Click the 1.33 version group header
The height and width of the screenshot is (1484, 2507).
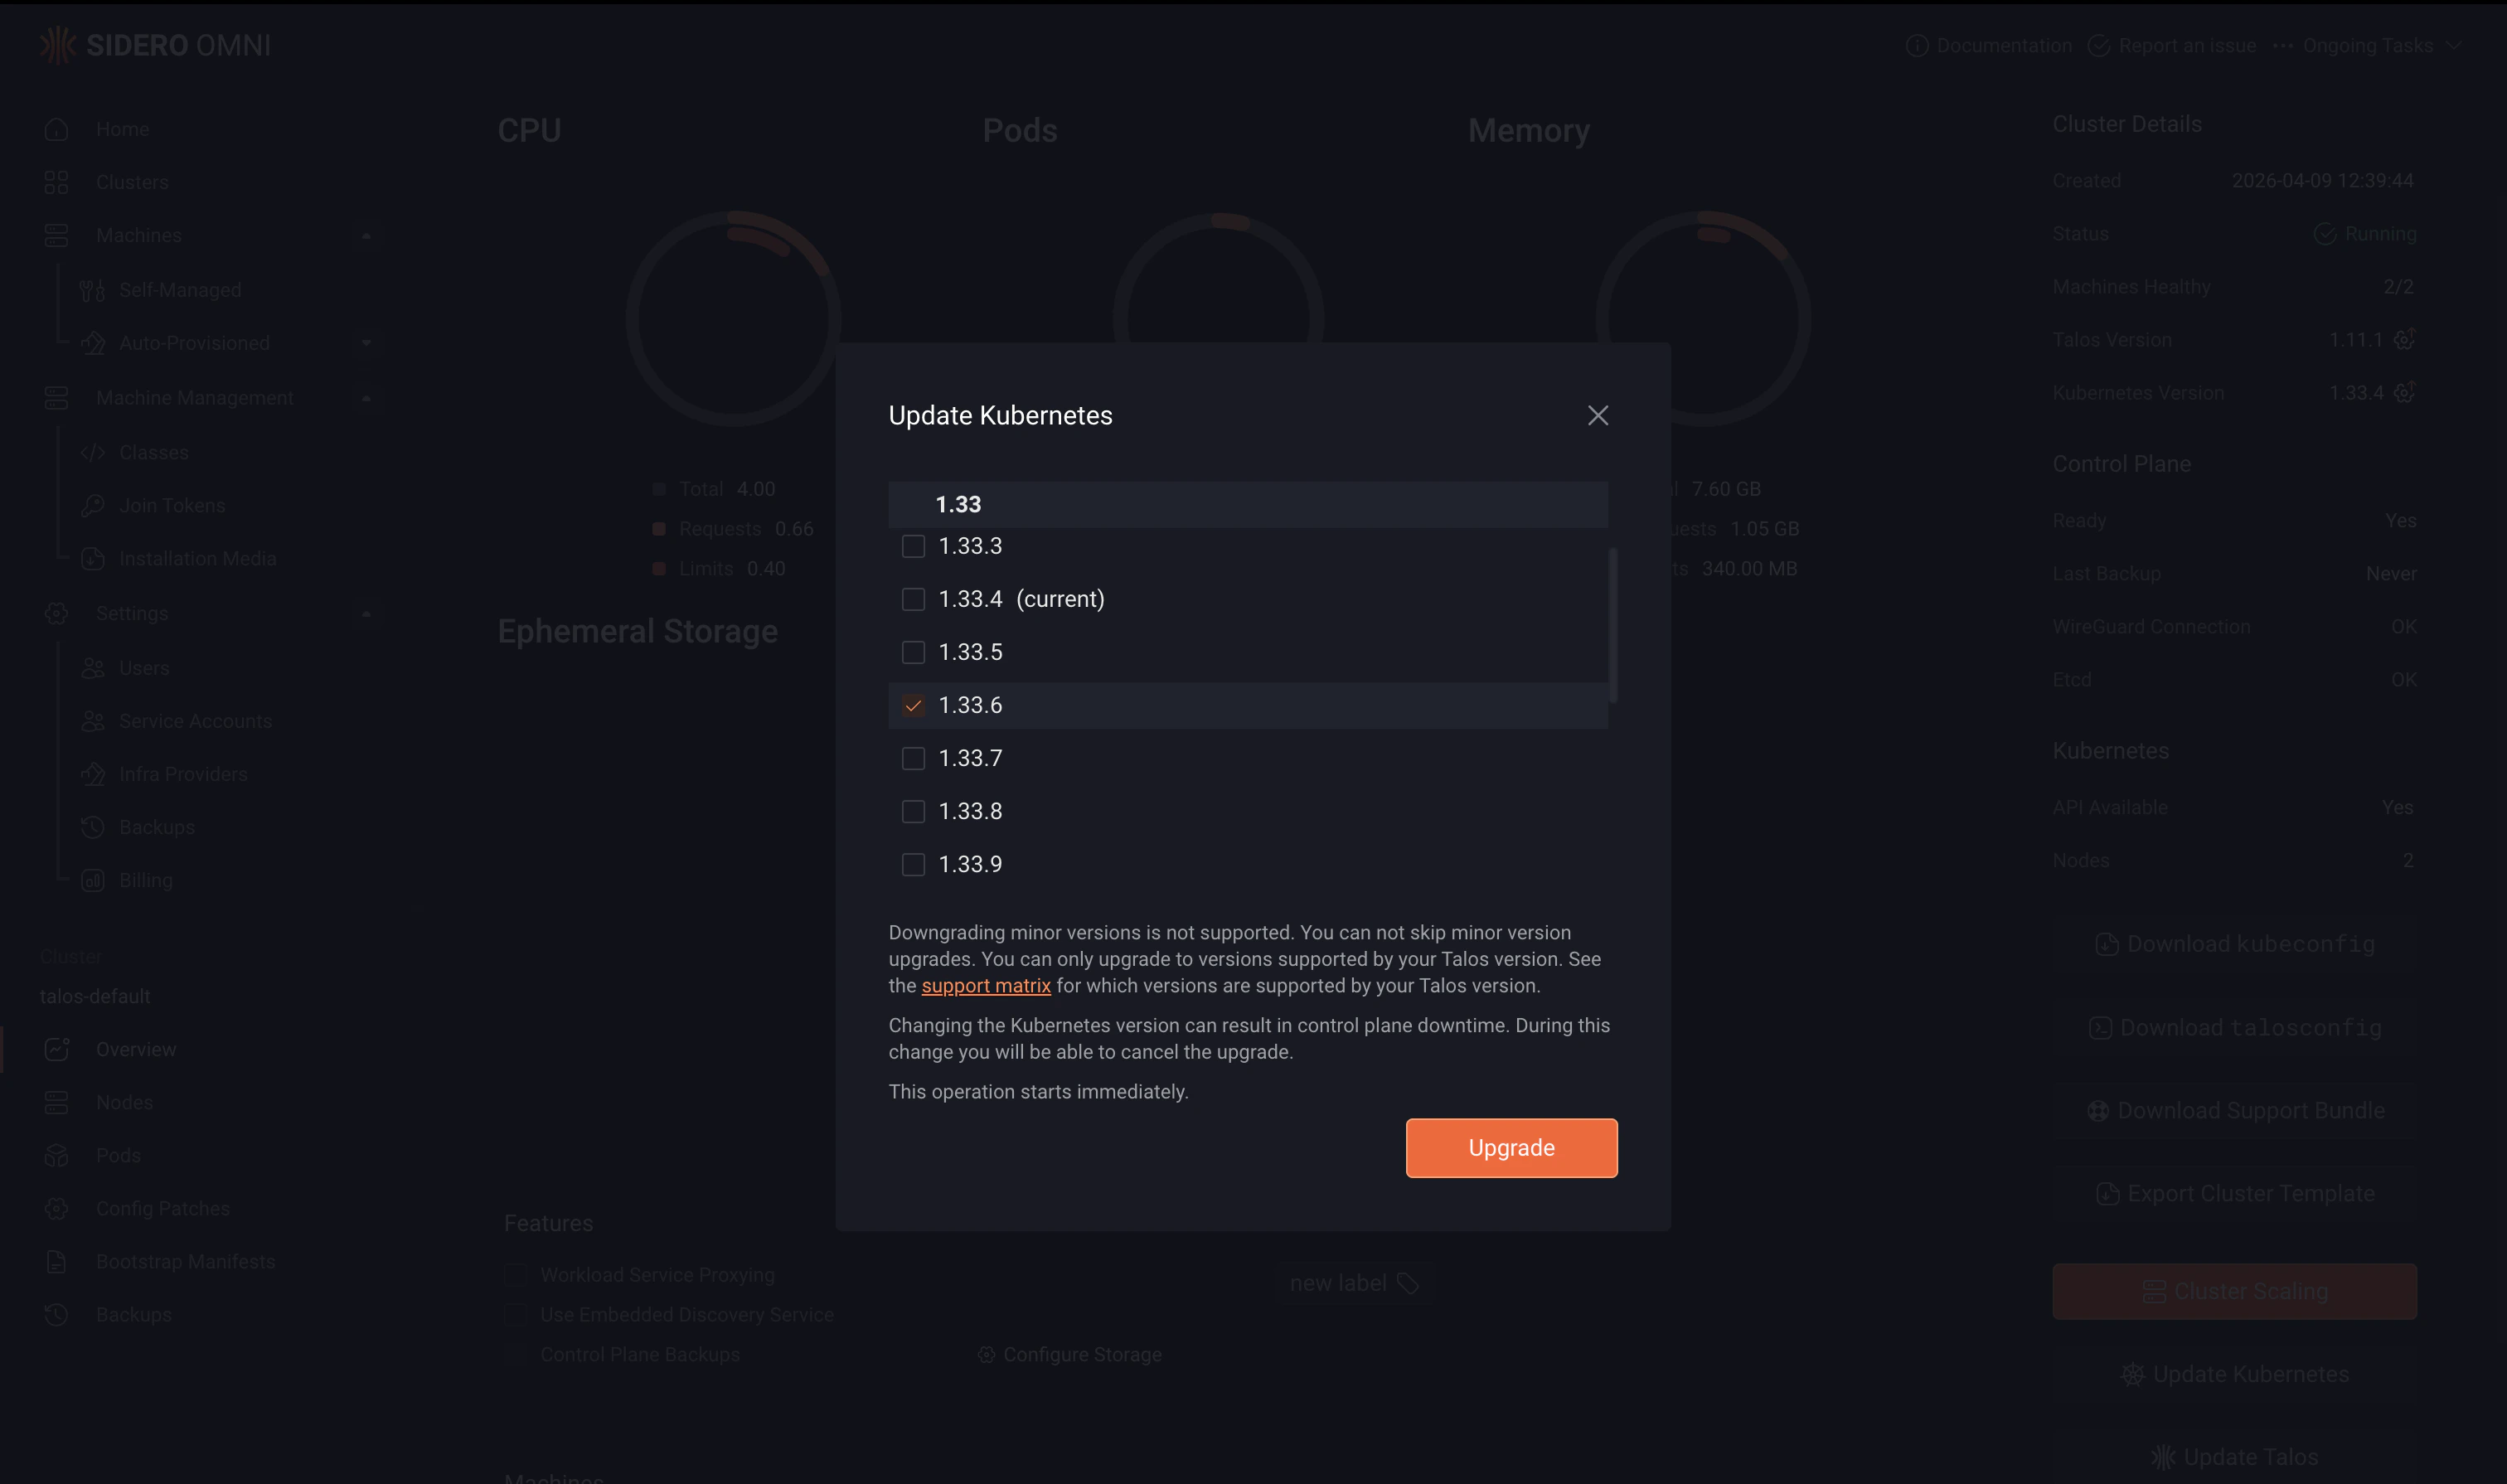pos(1247,505)
